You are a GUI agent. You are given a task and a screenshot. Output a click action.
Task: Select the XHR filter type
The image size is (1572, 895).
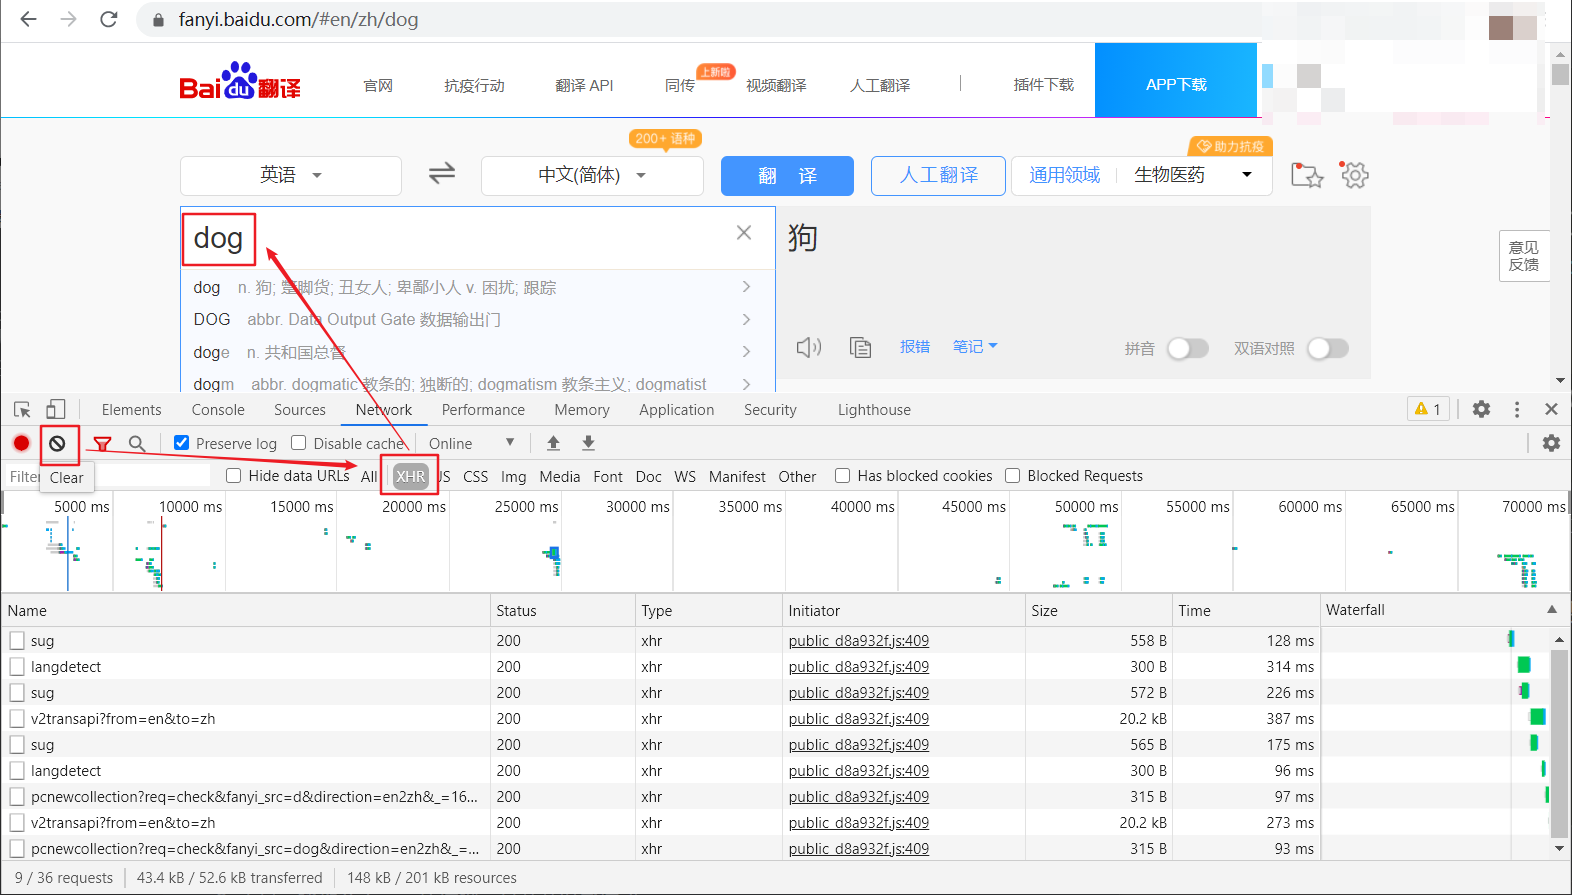(x=410, y=476)
